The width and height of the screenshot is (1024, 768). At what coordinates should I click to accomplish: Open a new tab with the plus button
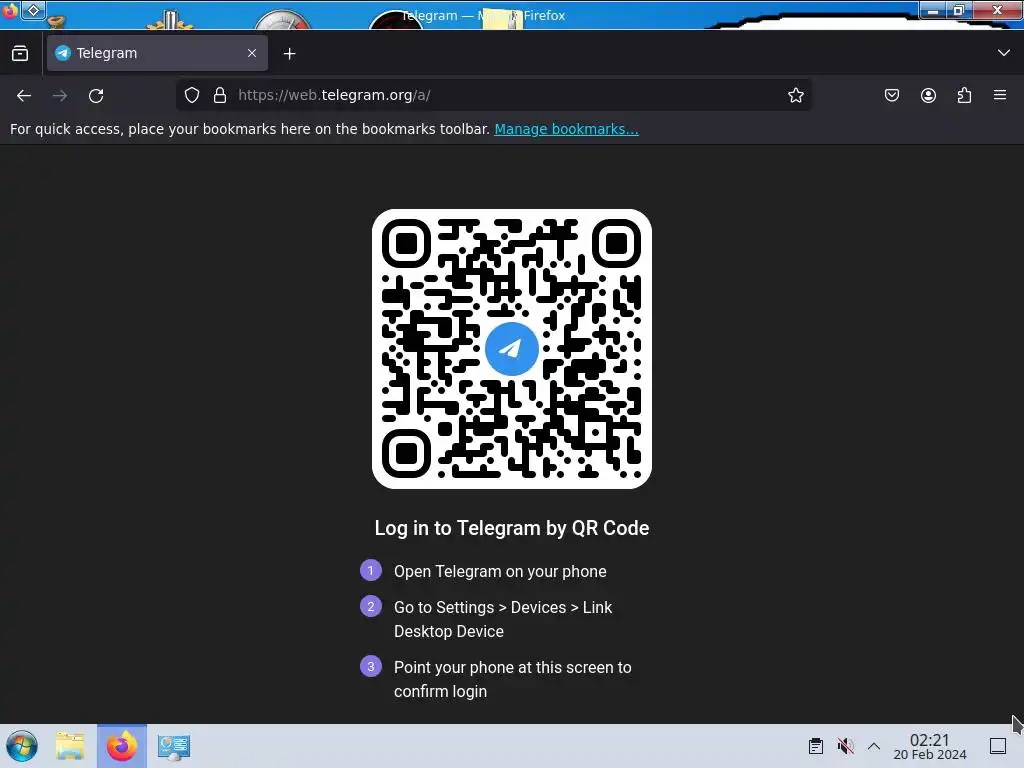[289, 54]
